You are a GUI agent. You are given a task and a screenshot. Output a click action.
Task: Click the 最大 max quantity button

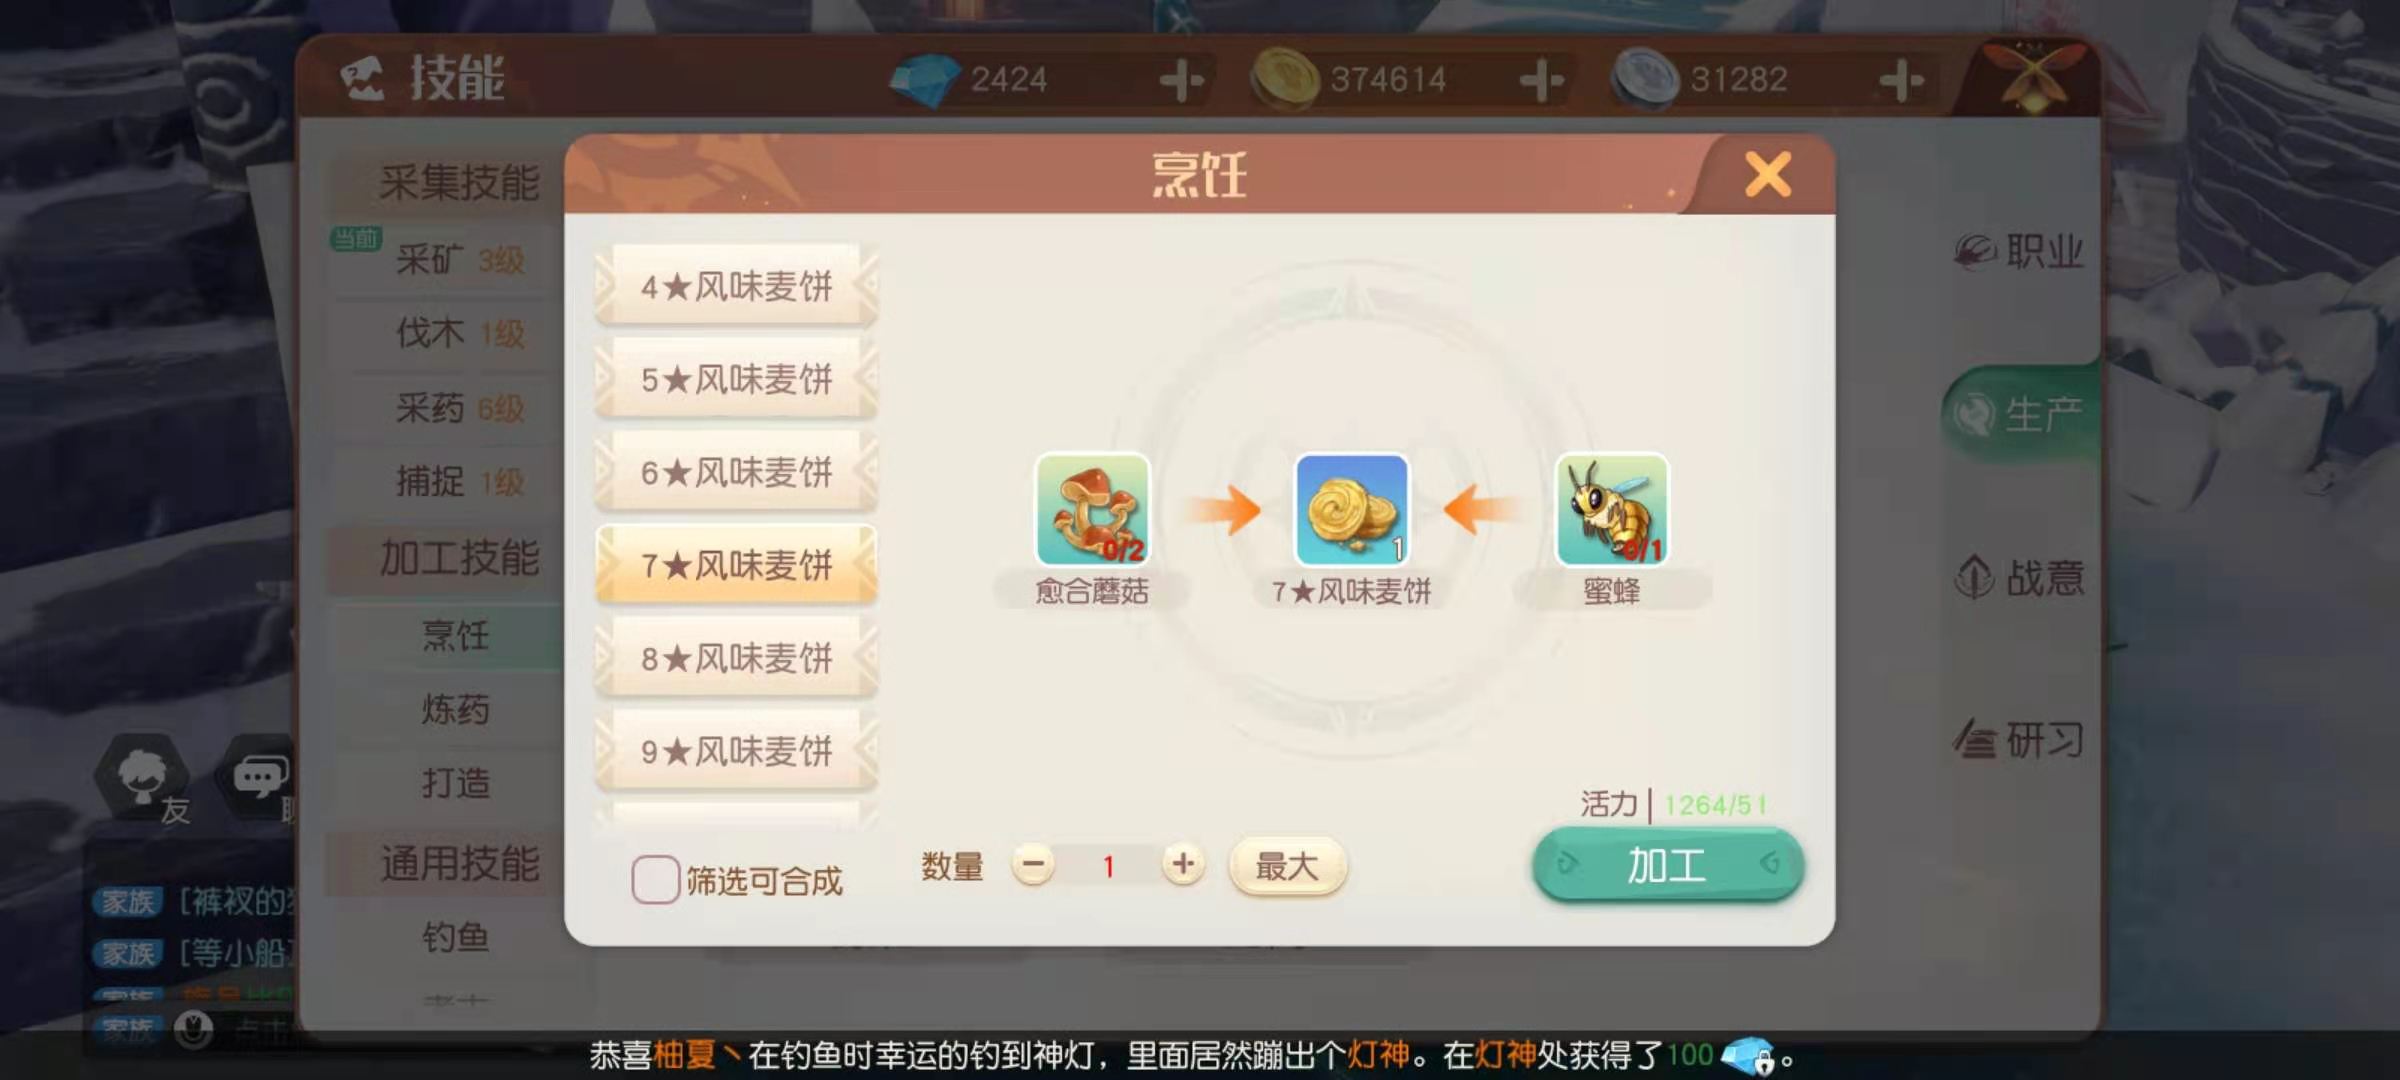point(1287,866)
